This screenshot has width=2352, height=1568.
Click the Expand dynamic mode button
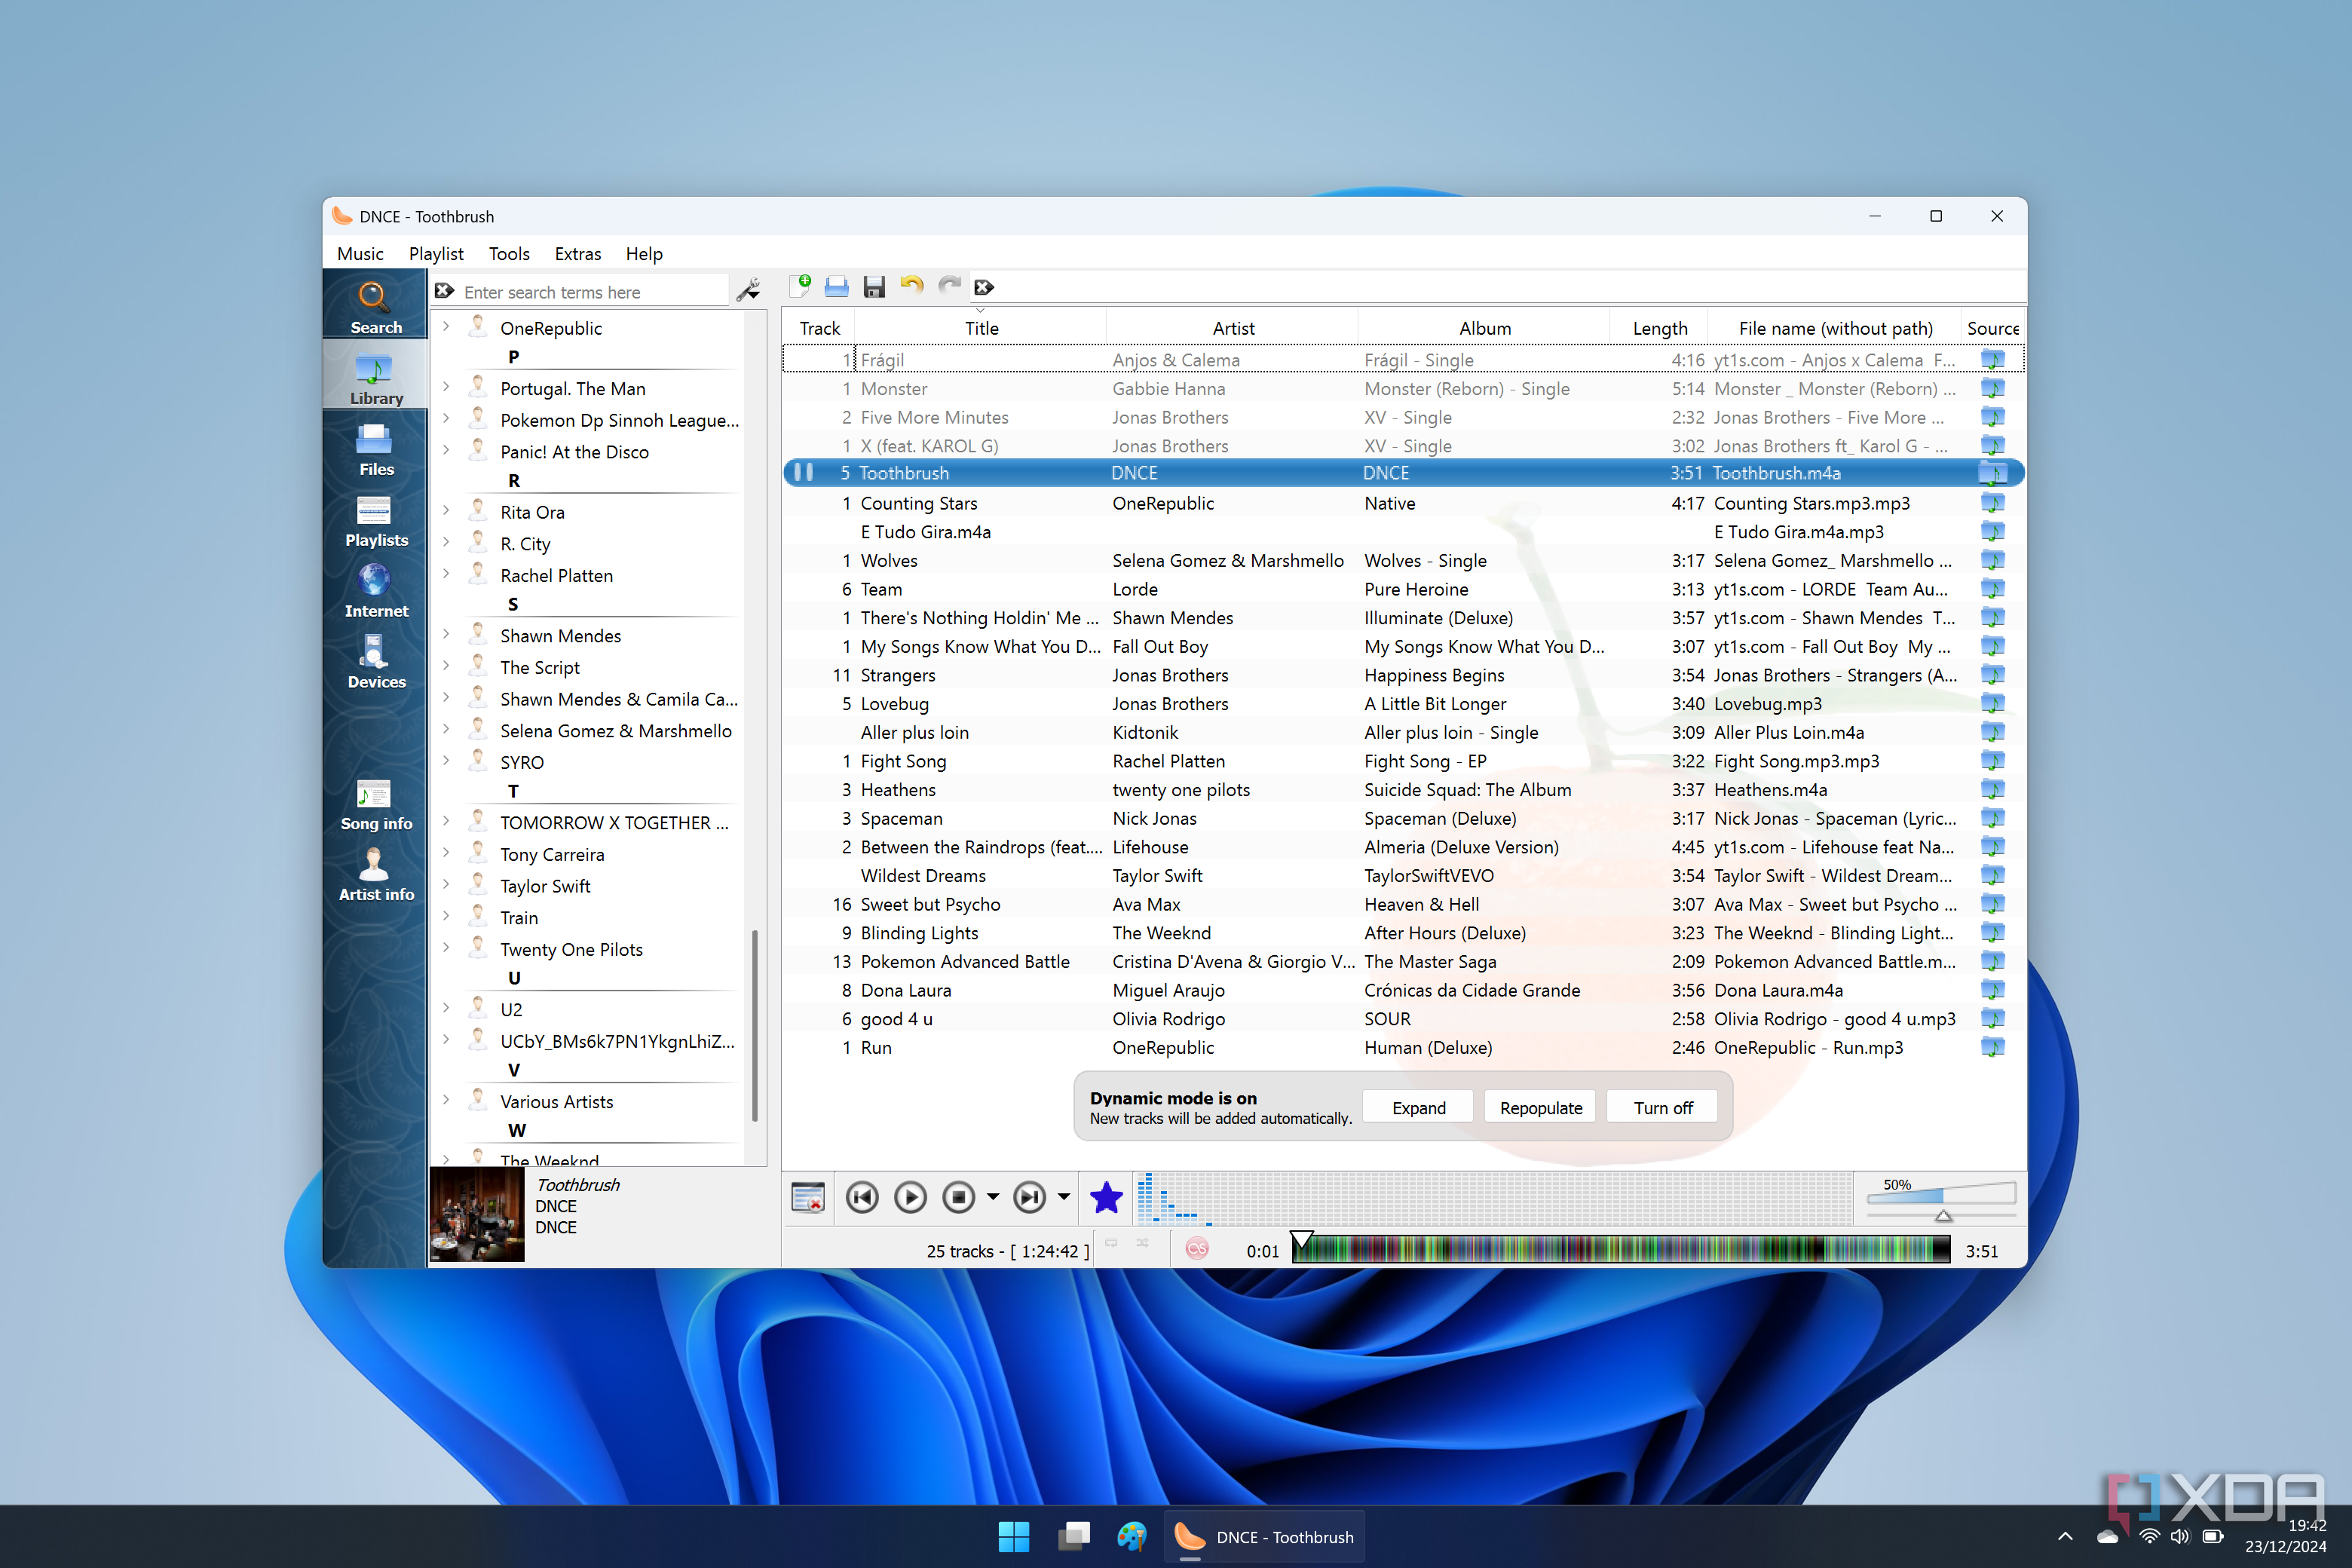click(x=1418, y=1107)
